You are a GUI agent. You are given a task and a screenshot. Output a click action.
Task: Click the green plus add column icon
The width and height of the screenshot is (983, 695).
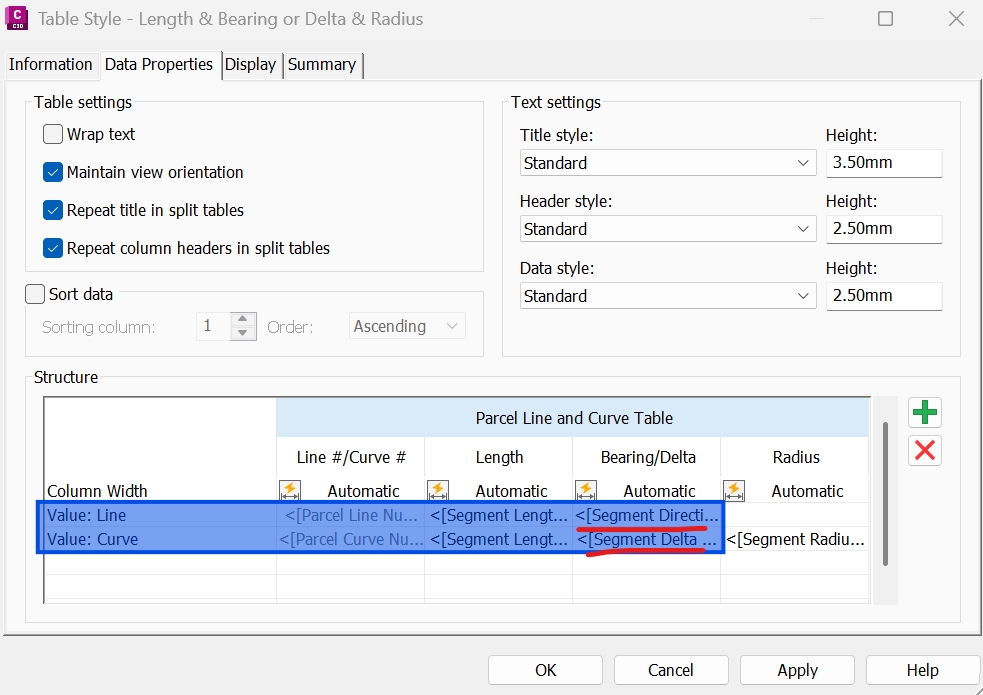(x=925, y=412)
